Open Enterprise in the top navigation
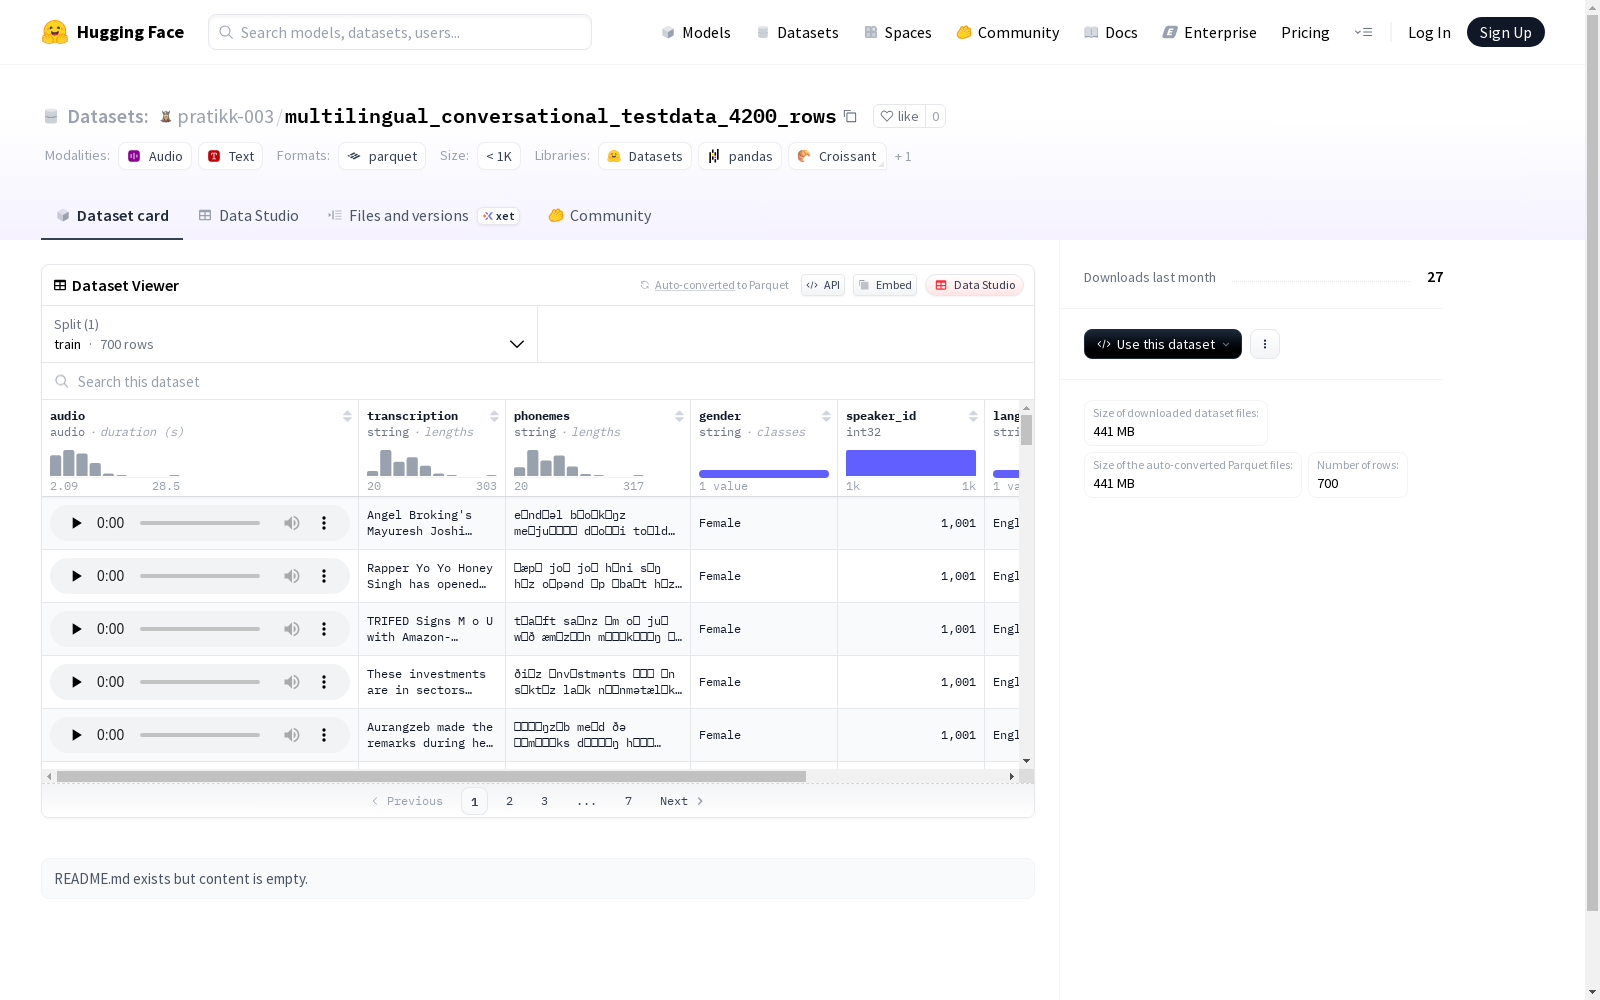Image resolution: width=1600 pixels, height=1000 pixels. 1210,32
